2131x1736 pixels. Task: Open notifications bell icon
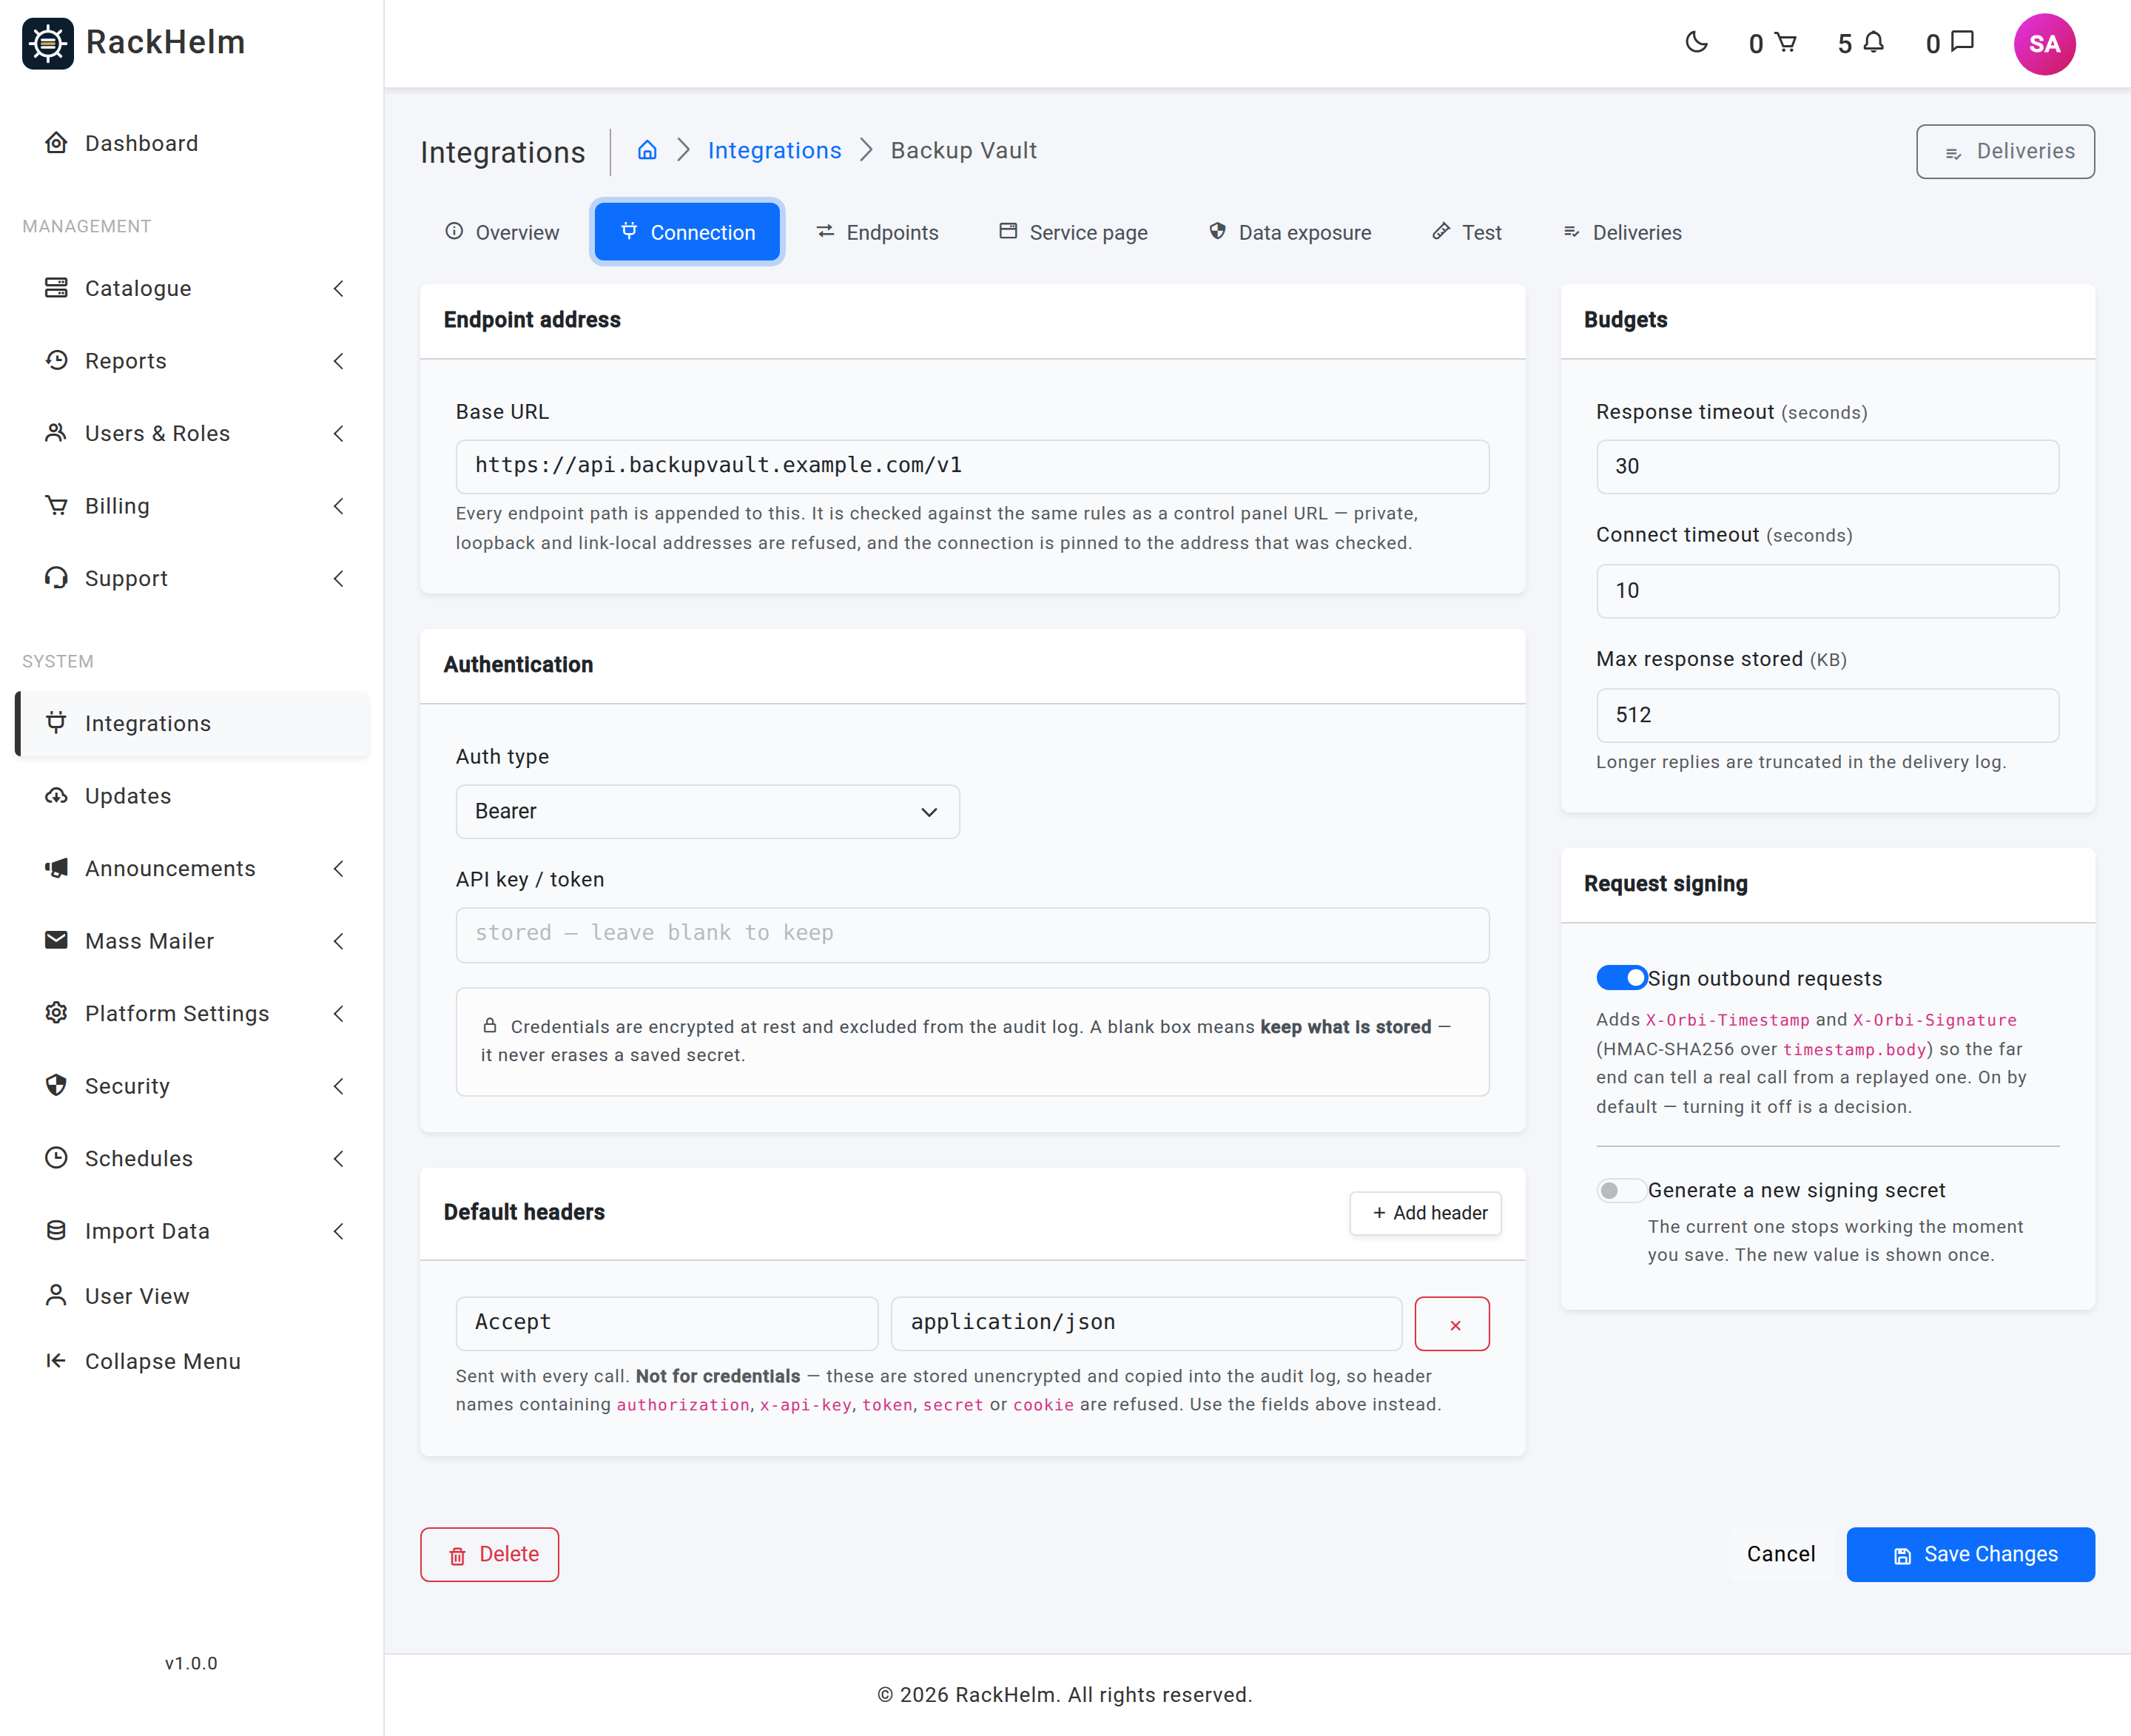pyautogui.click(x=1873, y=43)
